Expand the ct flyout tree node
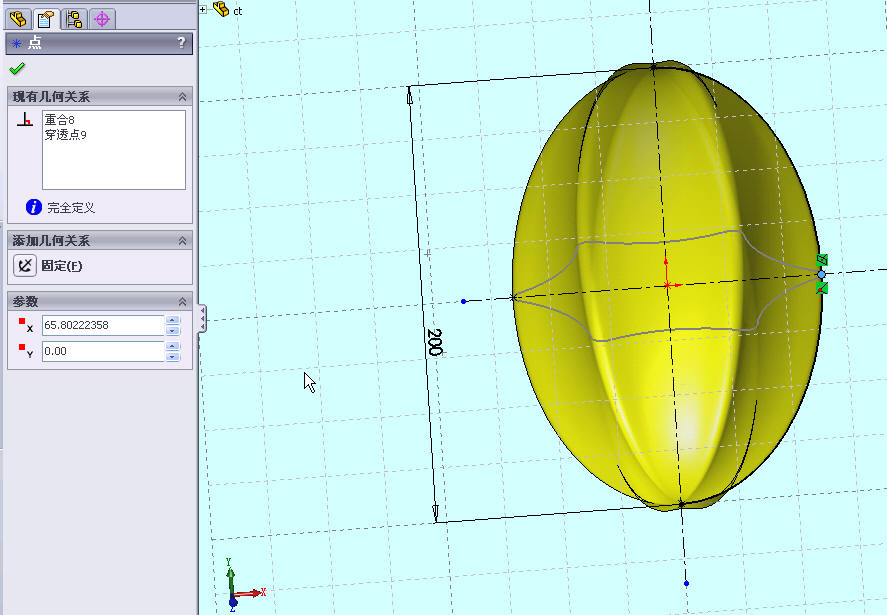Screen dimensions: 887x615 pos(203,9)
